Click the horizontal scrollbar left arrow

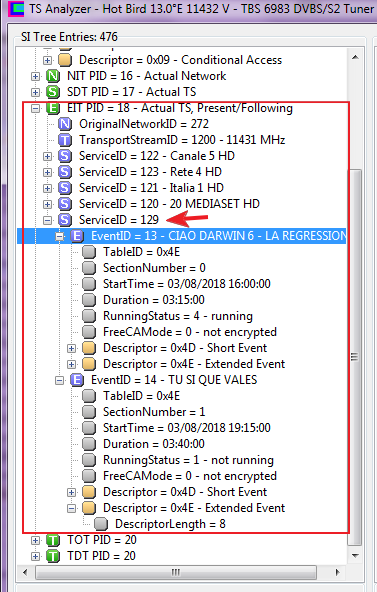[x=25, y=572]
